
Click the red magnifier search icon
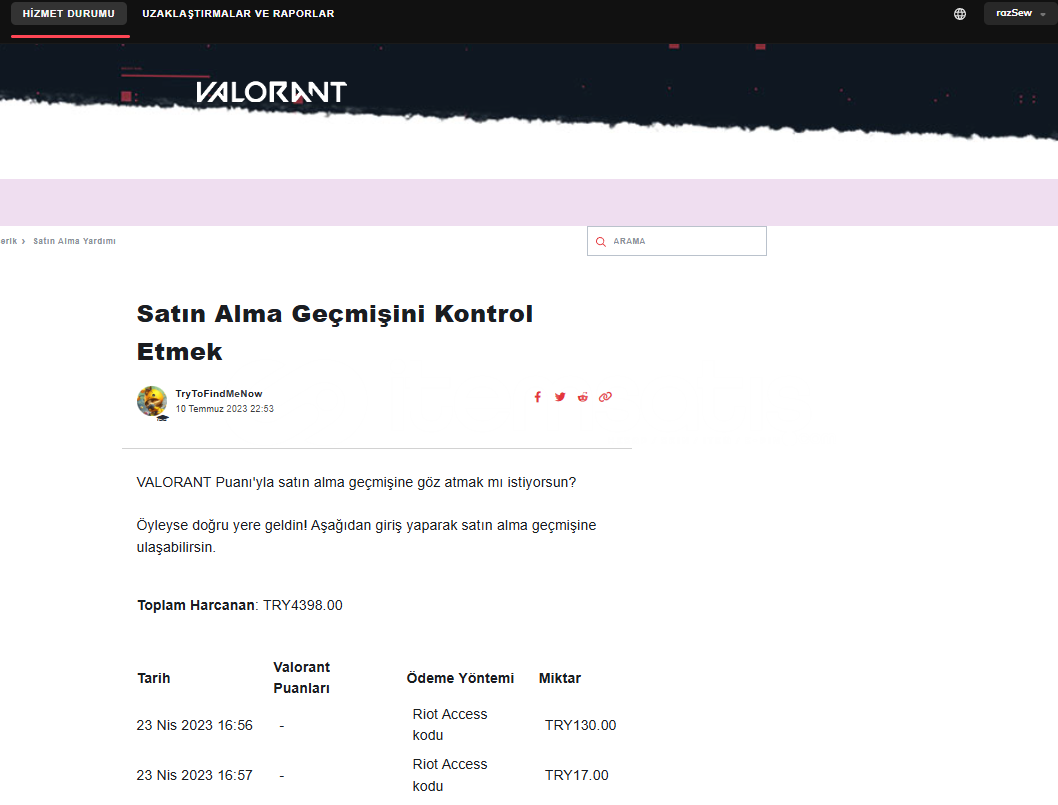coord(601,241)
